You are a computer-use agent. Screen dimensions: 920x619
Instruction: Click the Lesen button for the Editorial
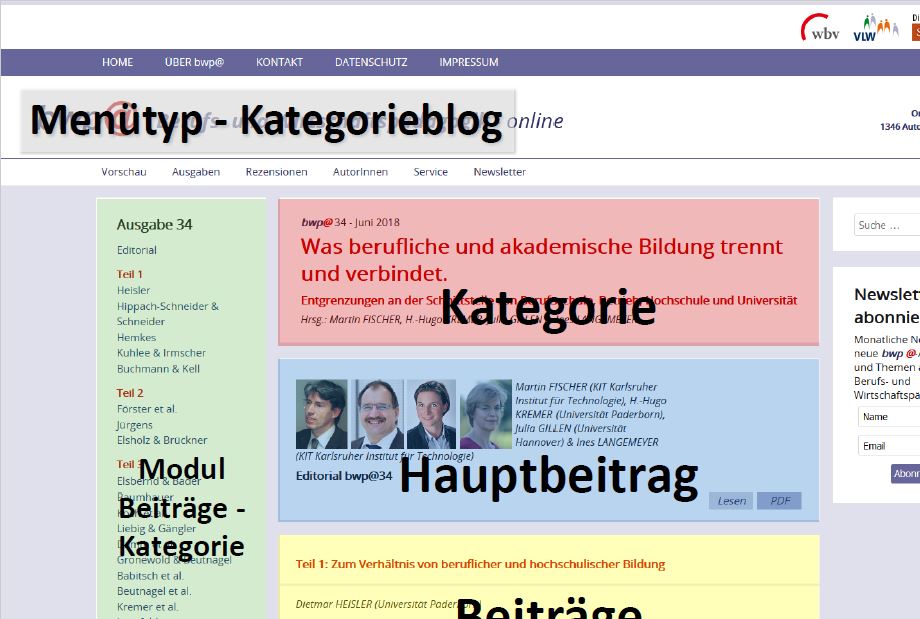[731, 500]
